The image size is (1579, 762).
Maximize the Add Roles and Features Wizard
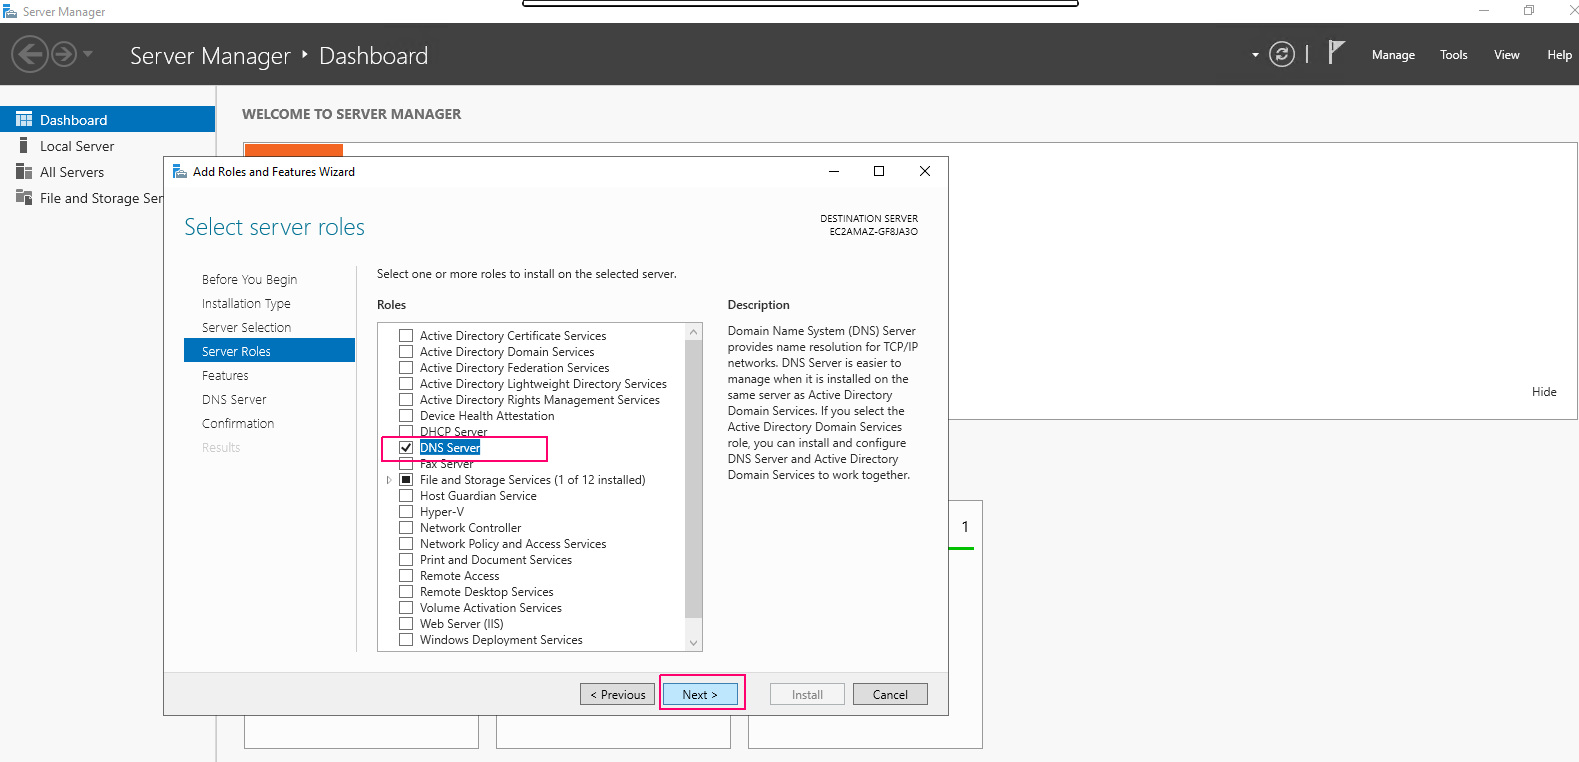879,171
